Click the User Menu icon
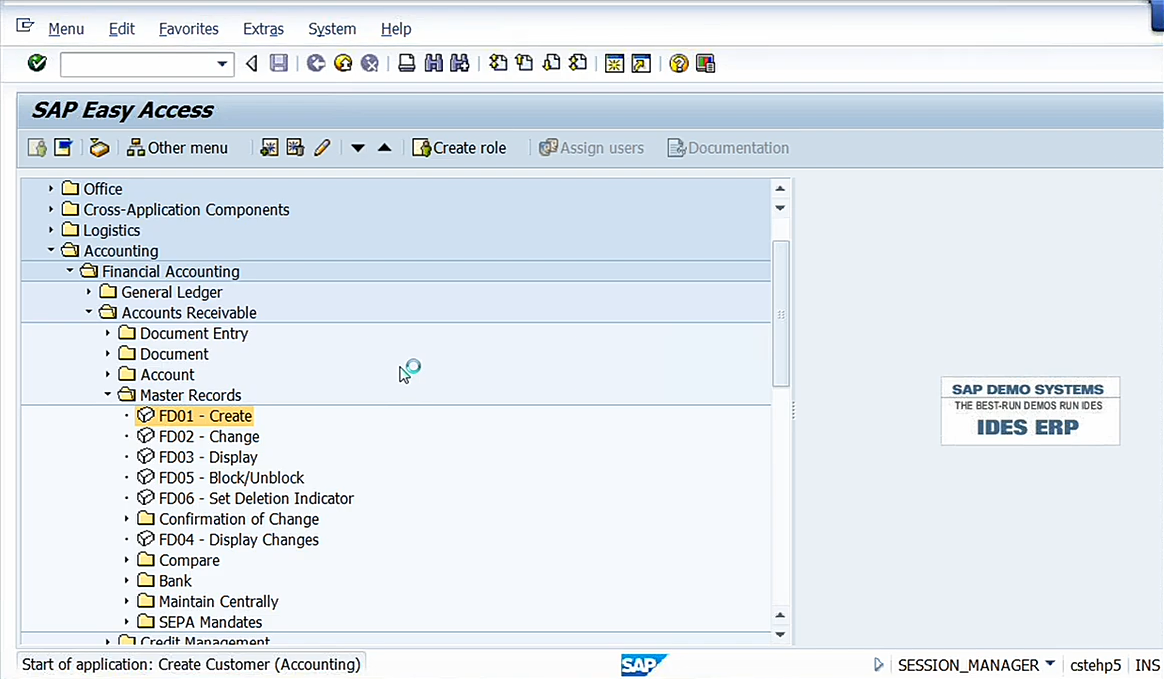The width and height of the screenshot is (1164, 679). click(x=36, y=148)
